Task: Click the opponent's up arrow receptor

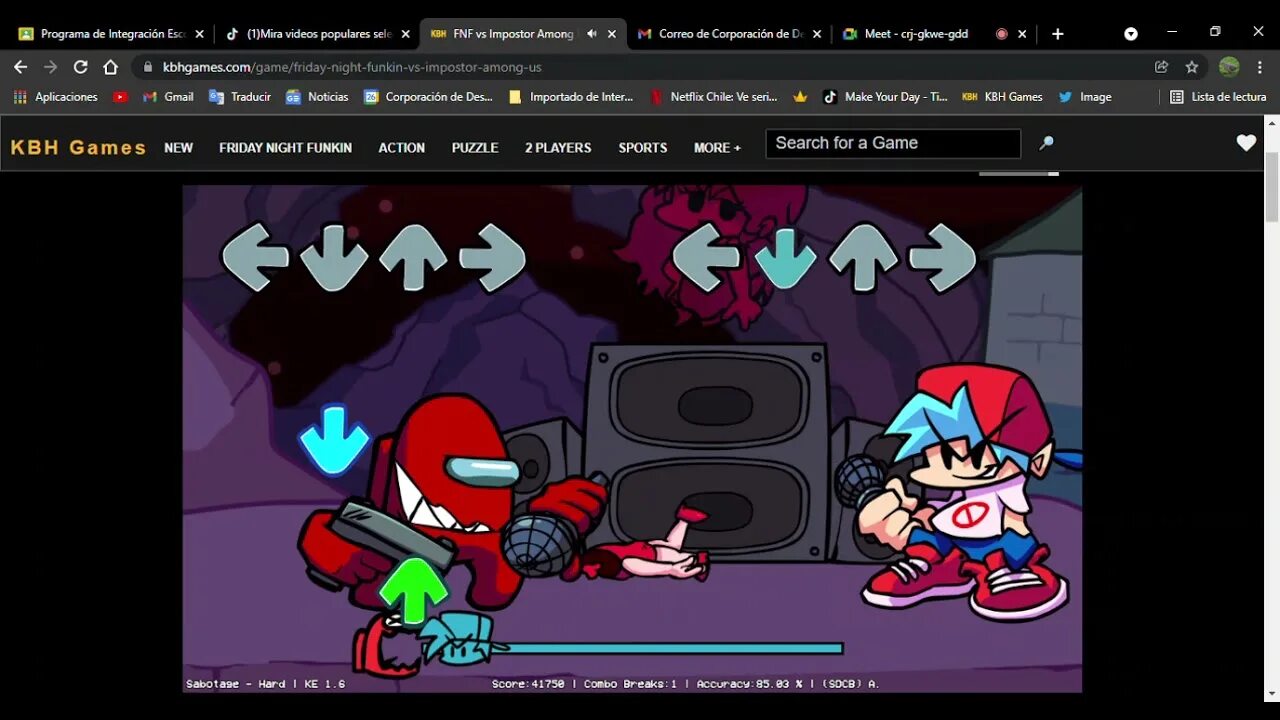Action: click(412, 257)
